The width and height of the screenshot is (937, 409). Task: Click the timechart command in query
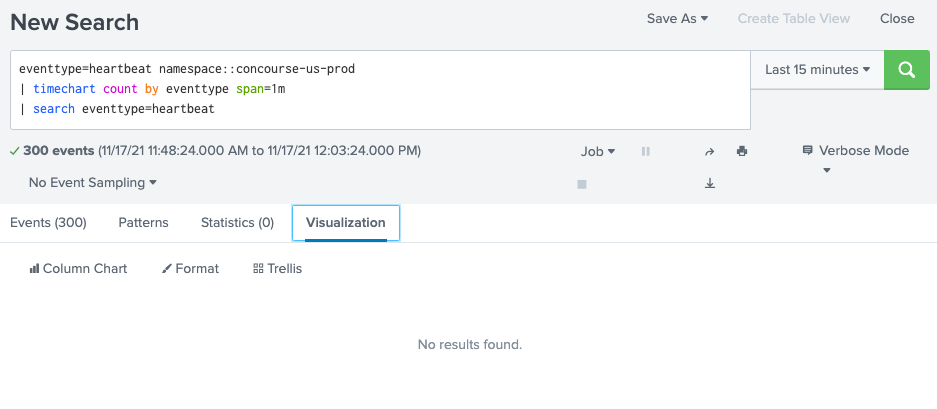(65, 89)
